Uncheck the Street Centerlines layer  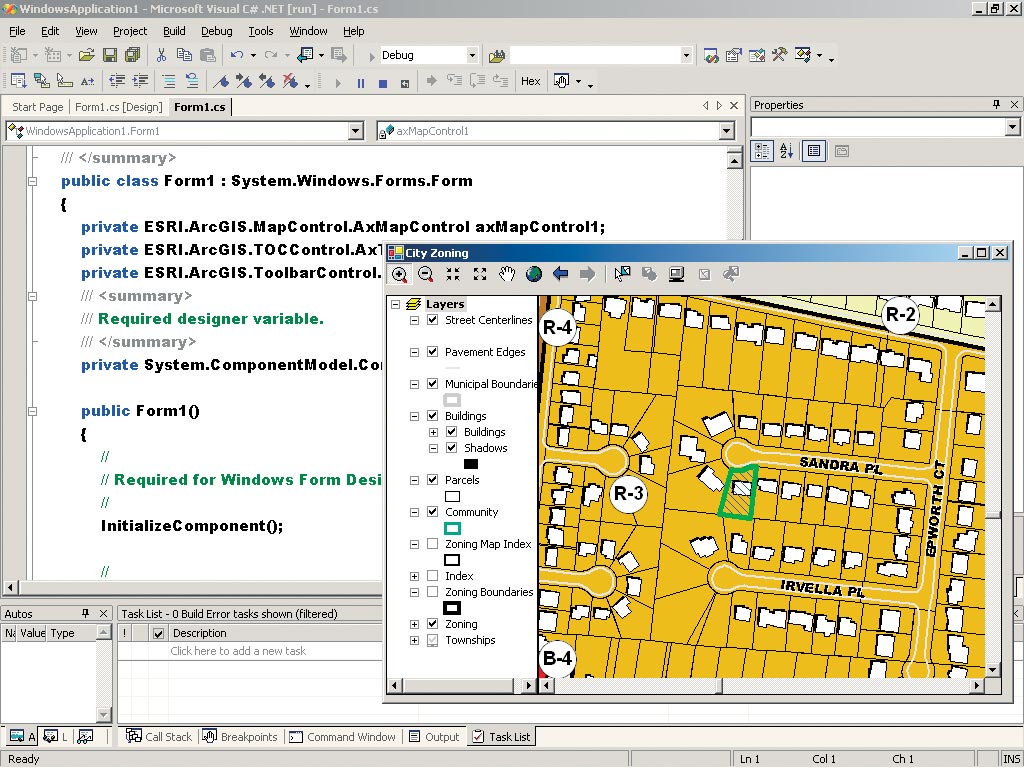point(432,320)
